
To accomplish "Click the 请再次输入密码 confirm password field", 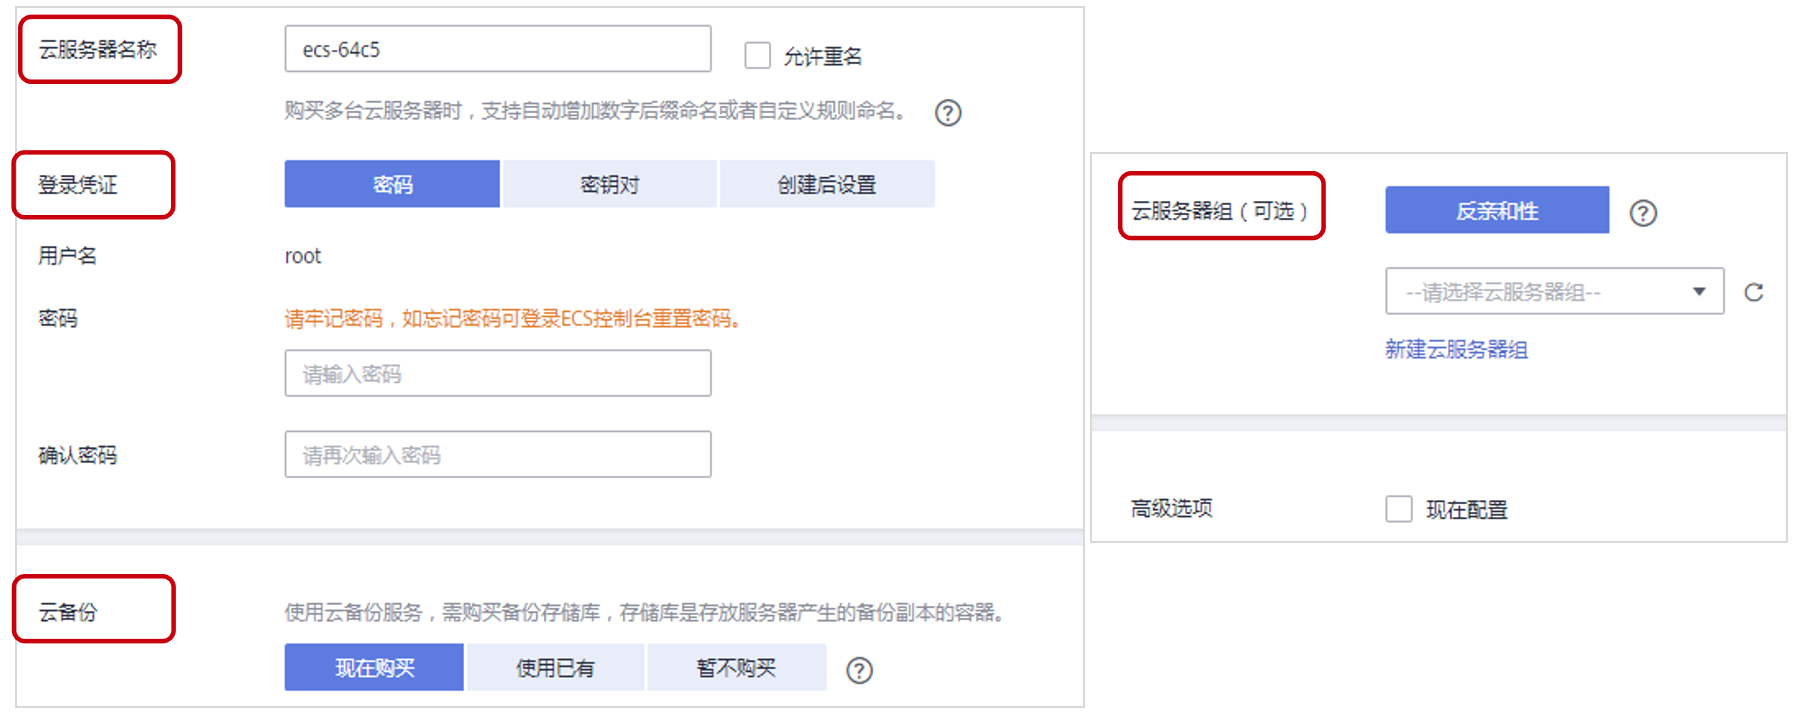I will pos(498,454).
